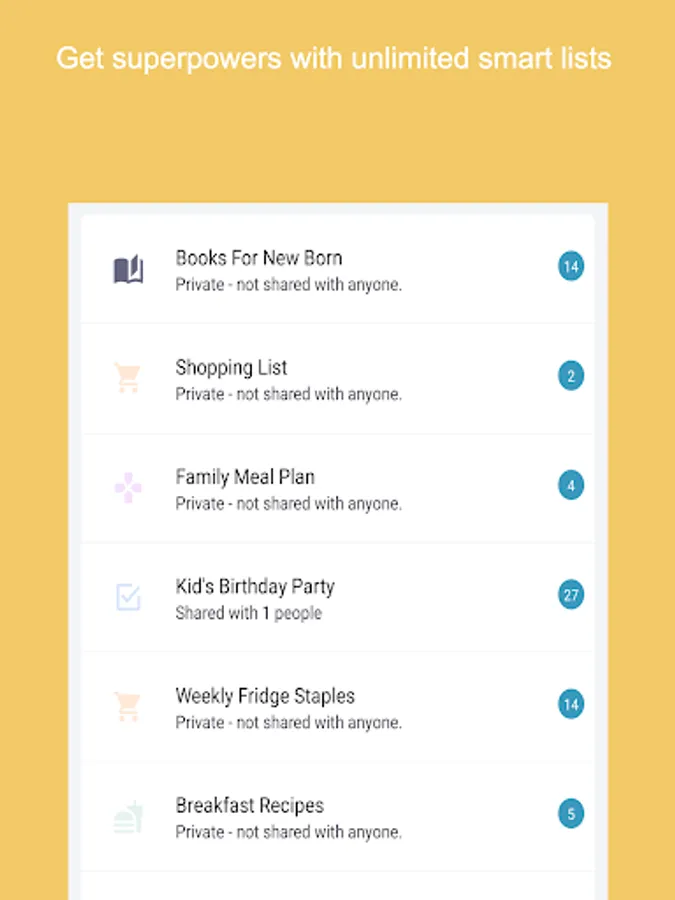This screenshot has width=675, height=900.
Task: Select the Weekly Fridge Staples title
Action: (265, 696)
